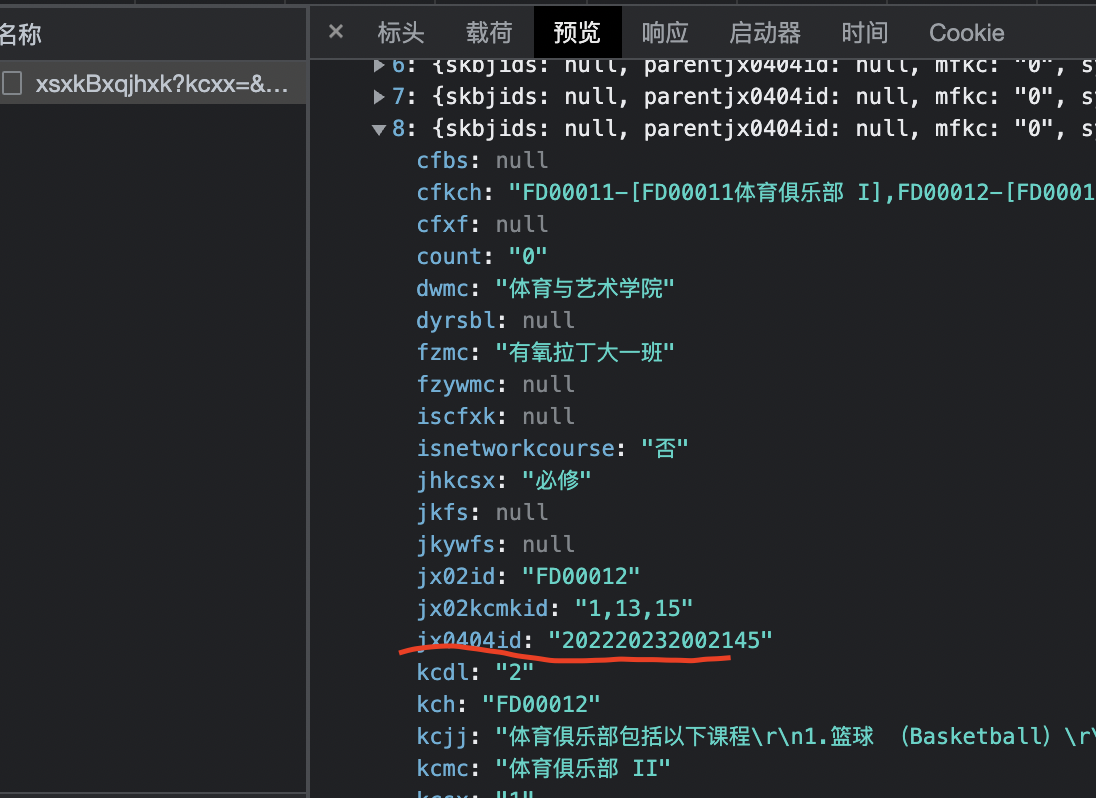
Task: Select the underlined jx0404id value
Action: (x=660, y=640)
